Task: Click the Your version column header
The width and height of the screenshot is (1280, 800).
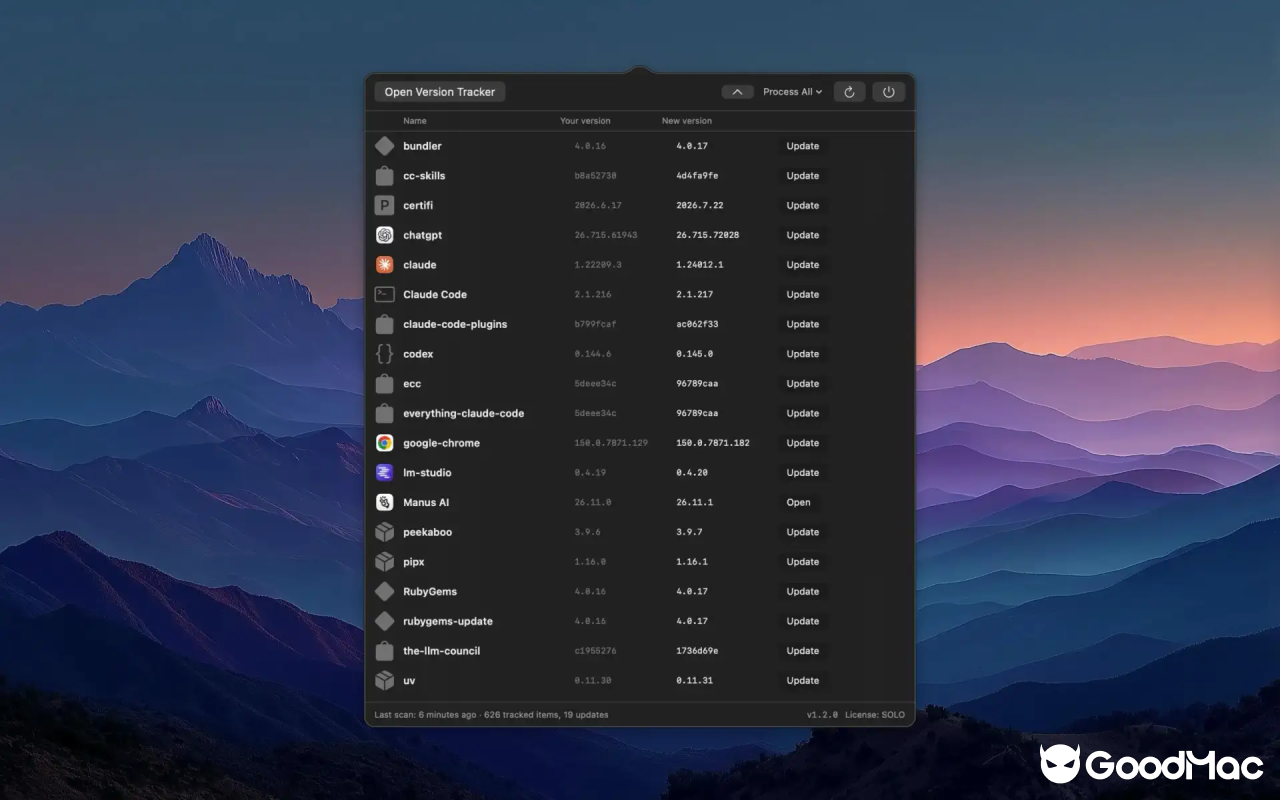Action: [585, 121]
